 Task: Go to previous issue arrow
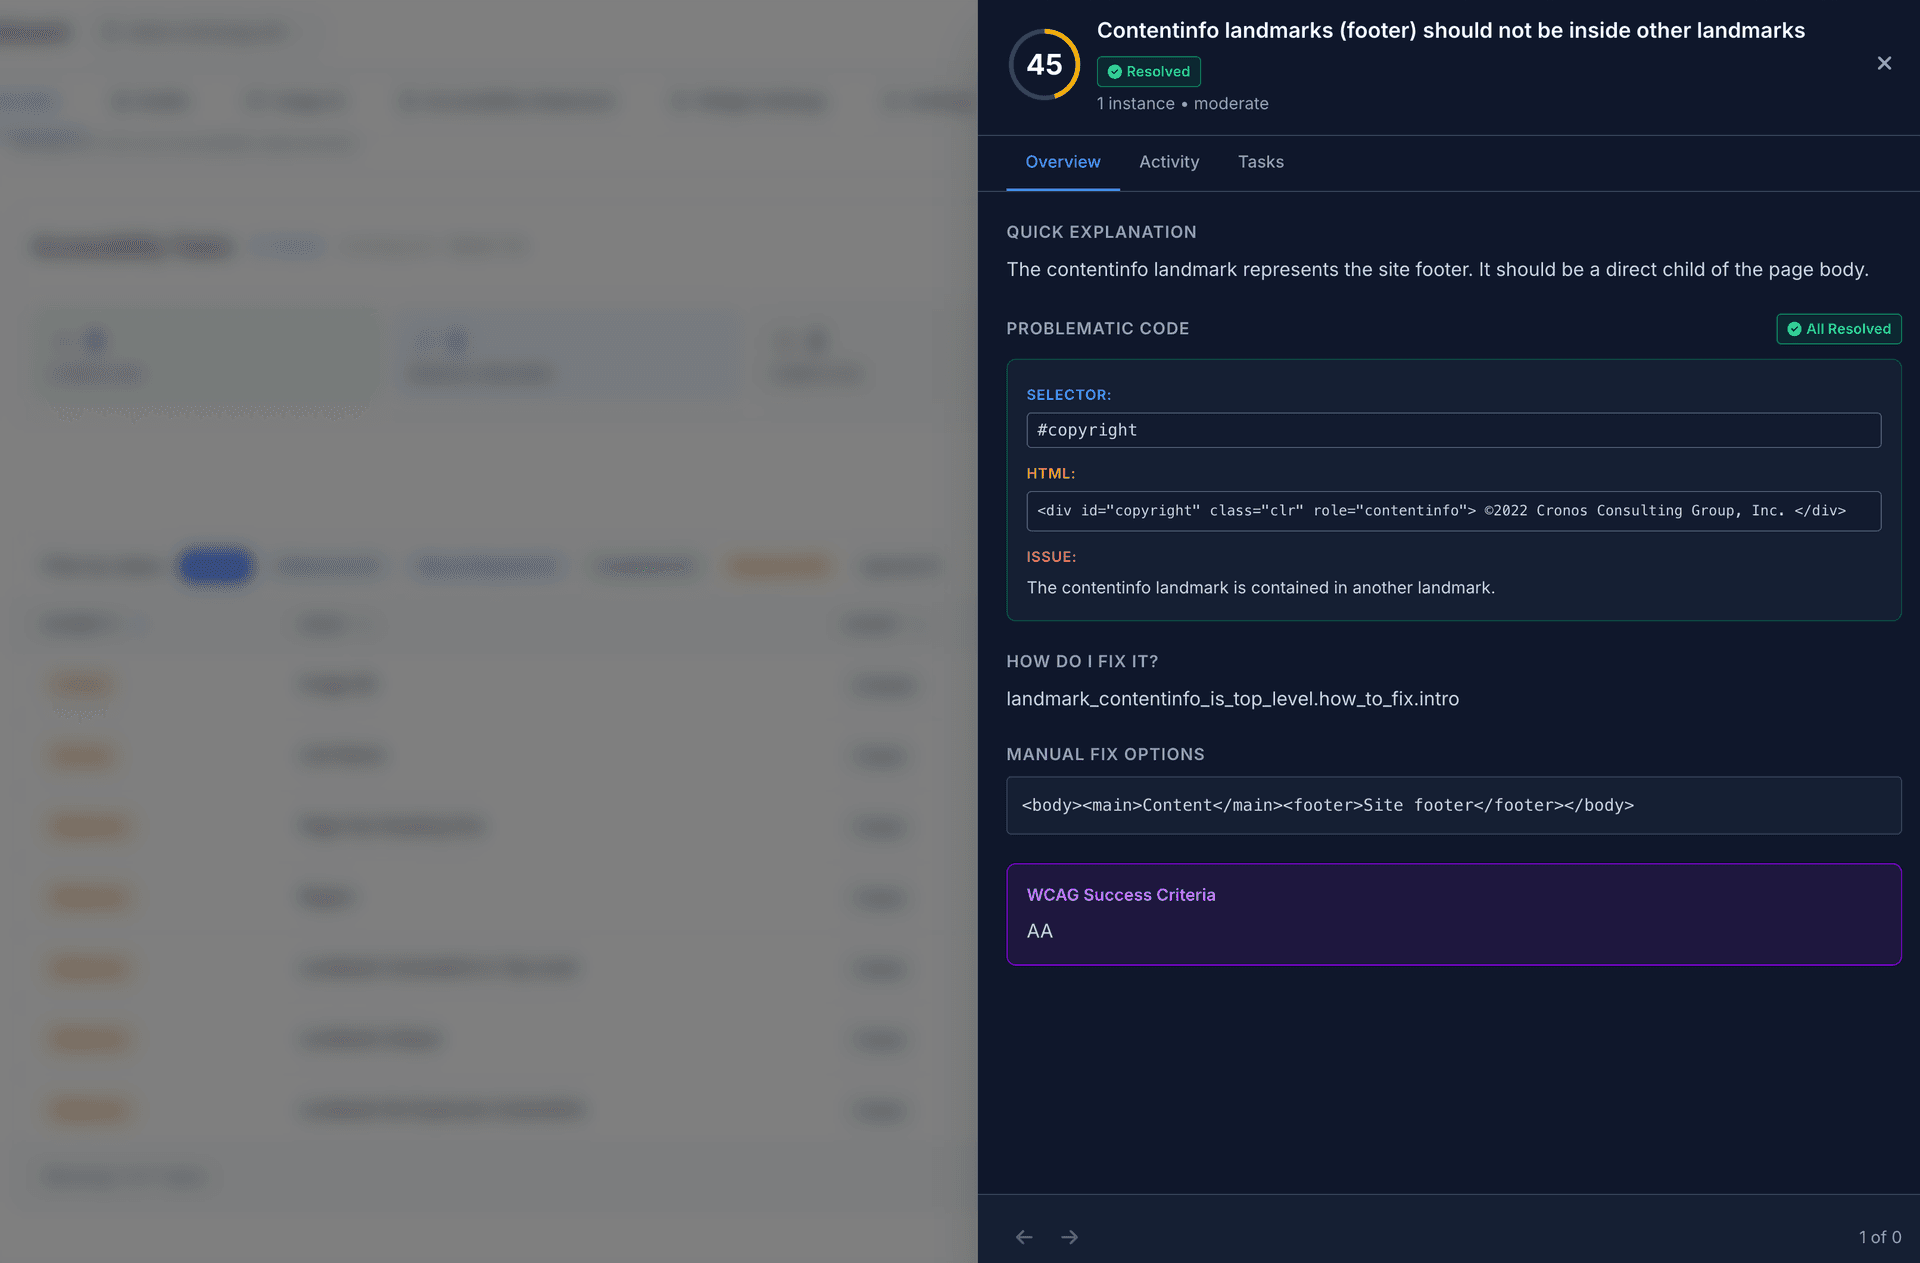click(1024, 1237)
